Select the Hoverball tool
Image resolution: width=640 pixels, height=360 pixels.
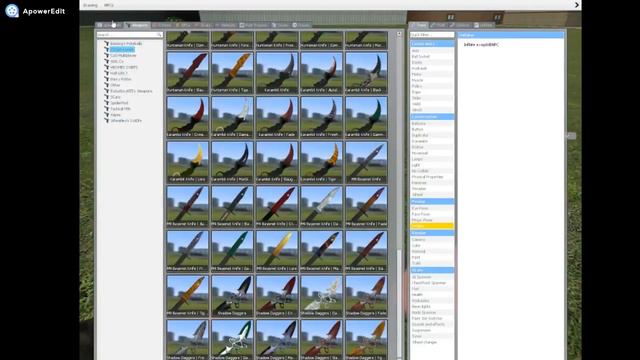pos(432,153)
